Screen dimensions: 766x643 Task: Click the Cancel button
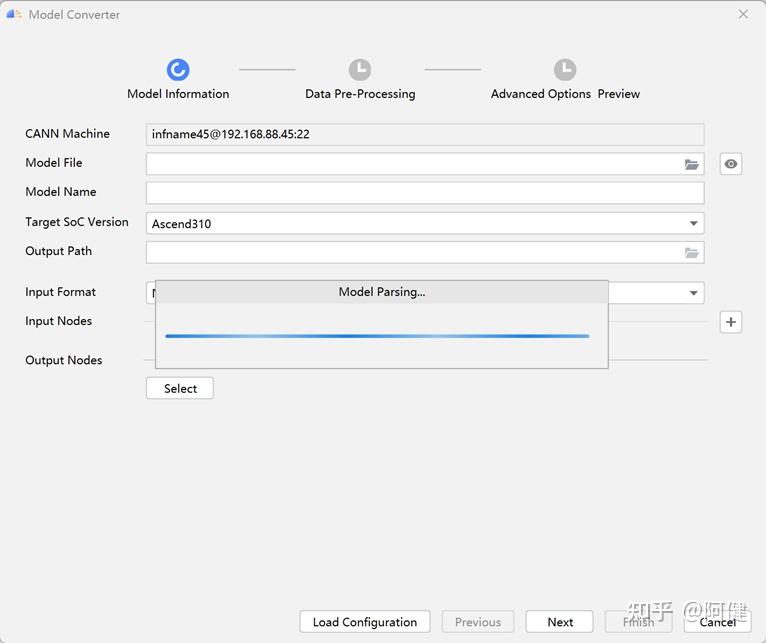pos(717,622)
